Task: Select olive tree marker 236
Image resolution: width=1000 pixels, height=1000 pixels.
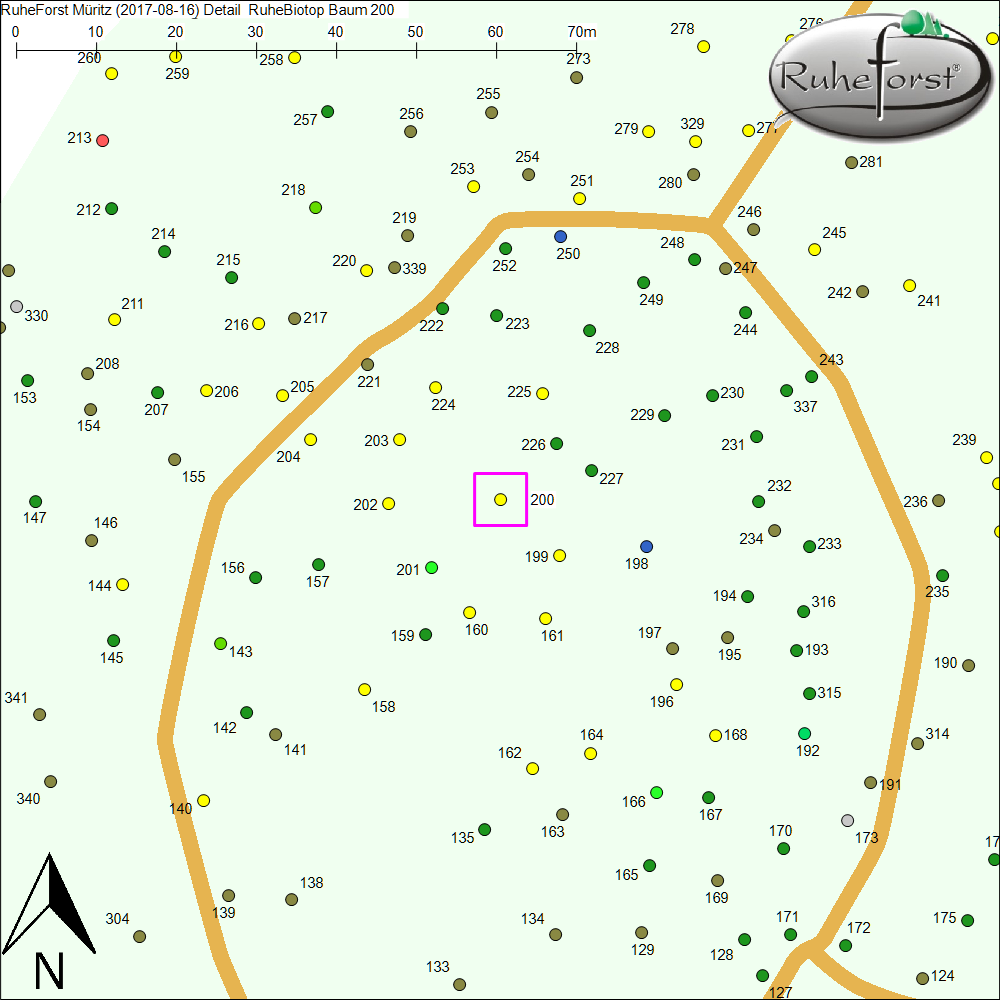Action: (x=938, y=500)
